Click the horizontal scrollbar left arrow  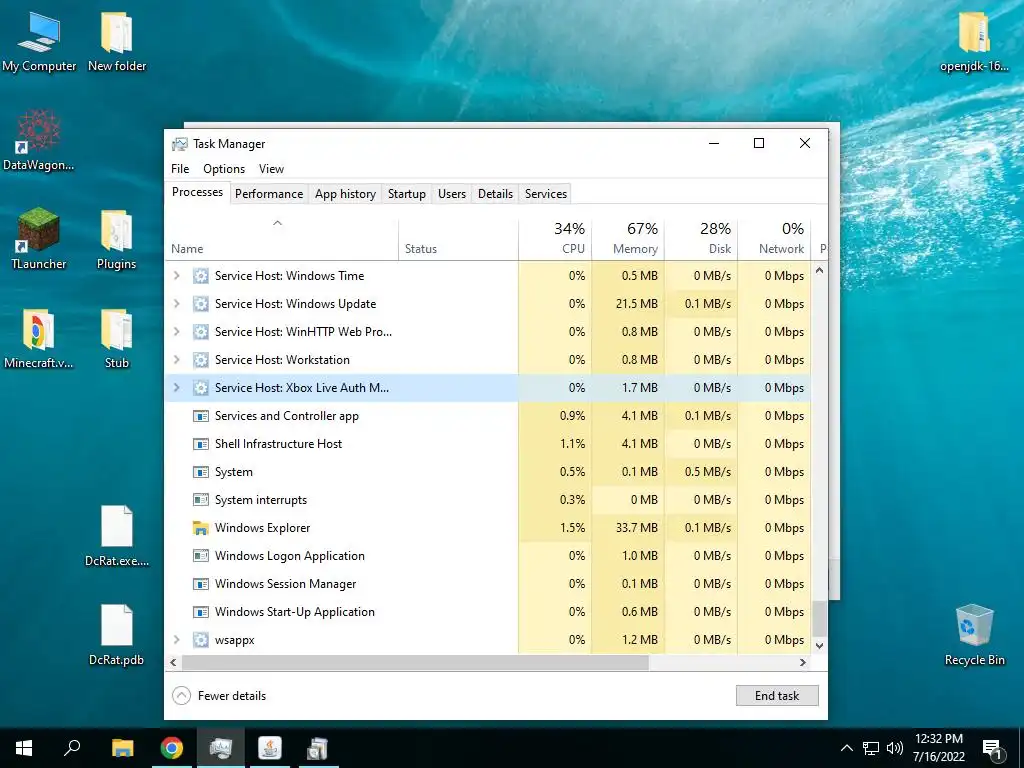point(173,662)
